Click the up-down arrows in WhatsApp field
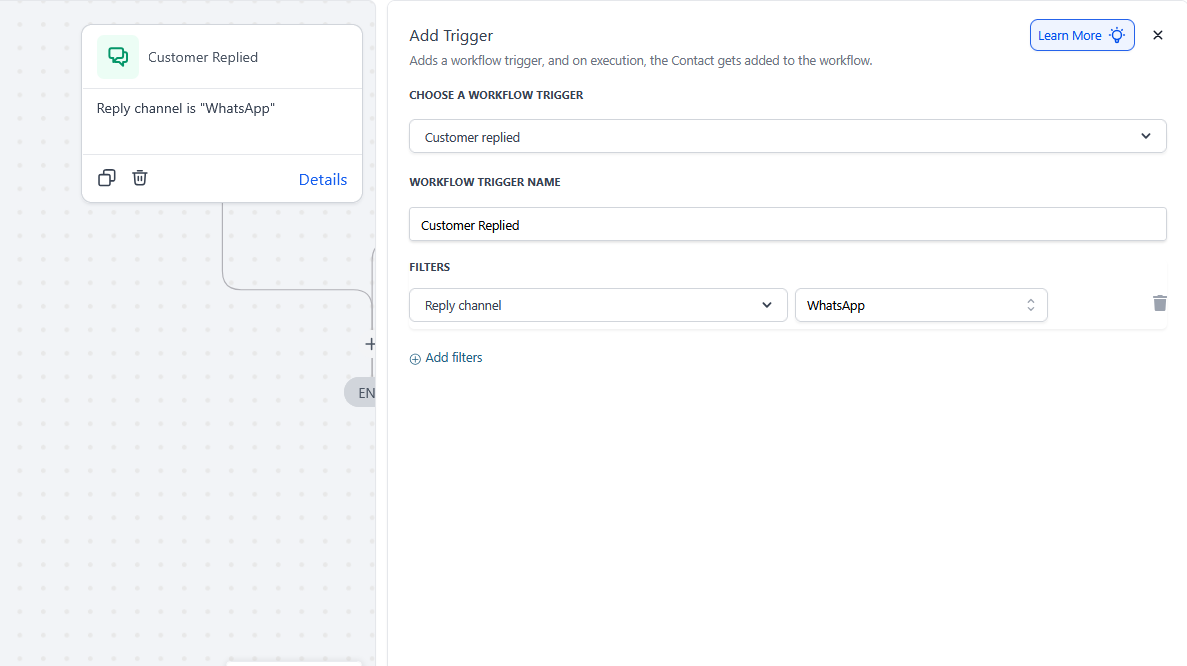Viewport: 1187px width, 666px height. click(1031, 305)
